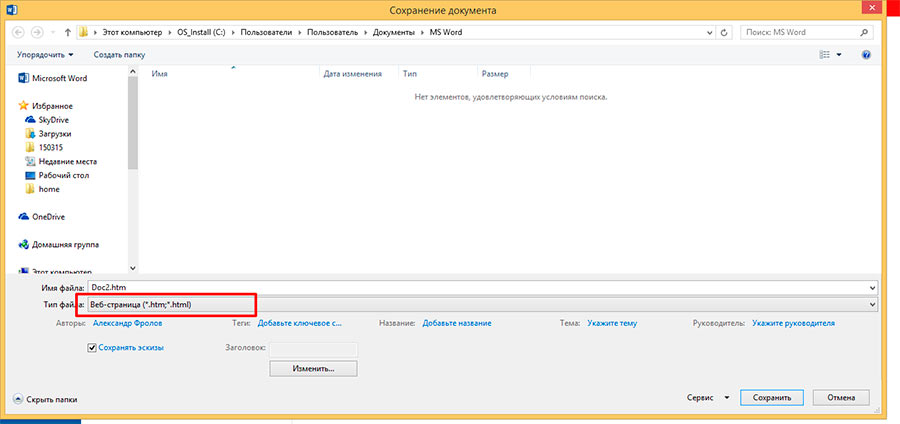Screen dimensions: 900x424
Task: Click the Имя файла field with Doc2.htm
Action: 478,287
